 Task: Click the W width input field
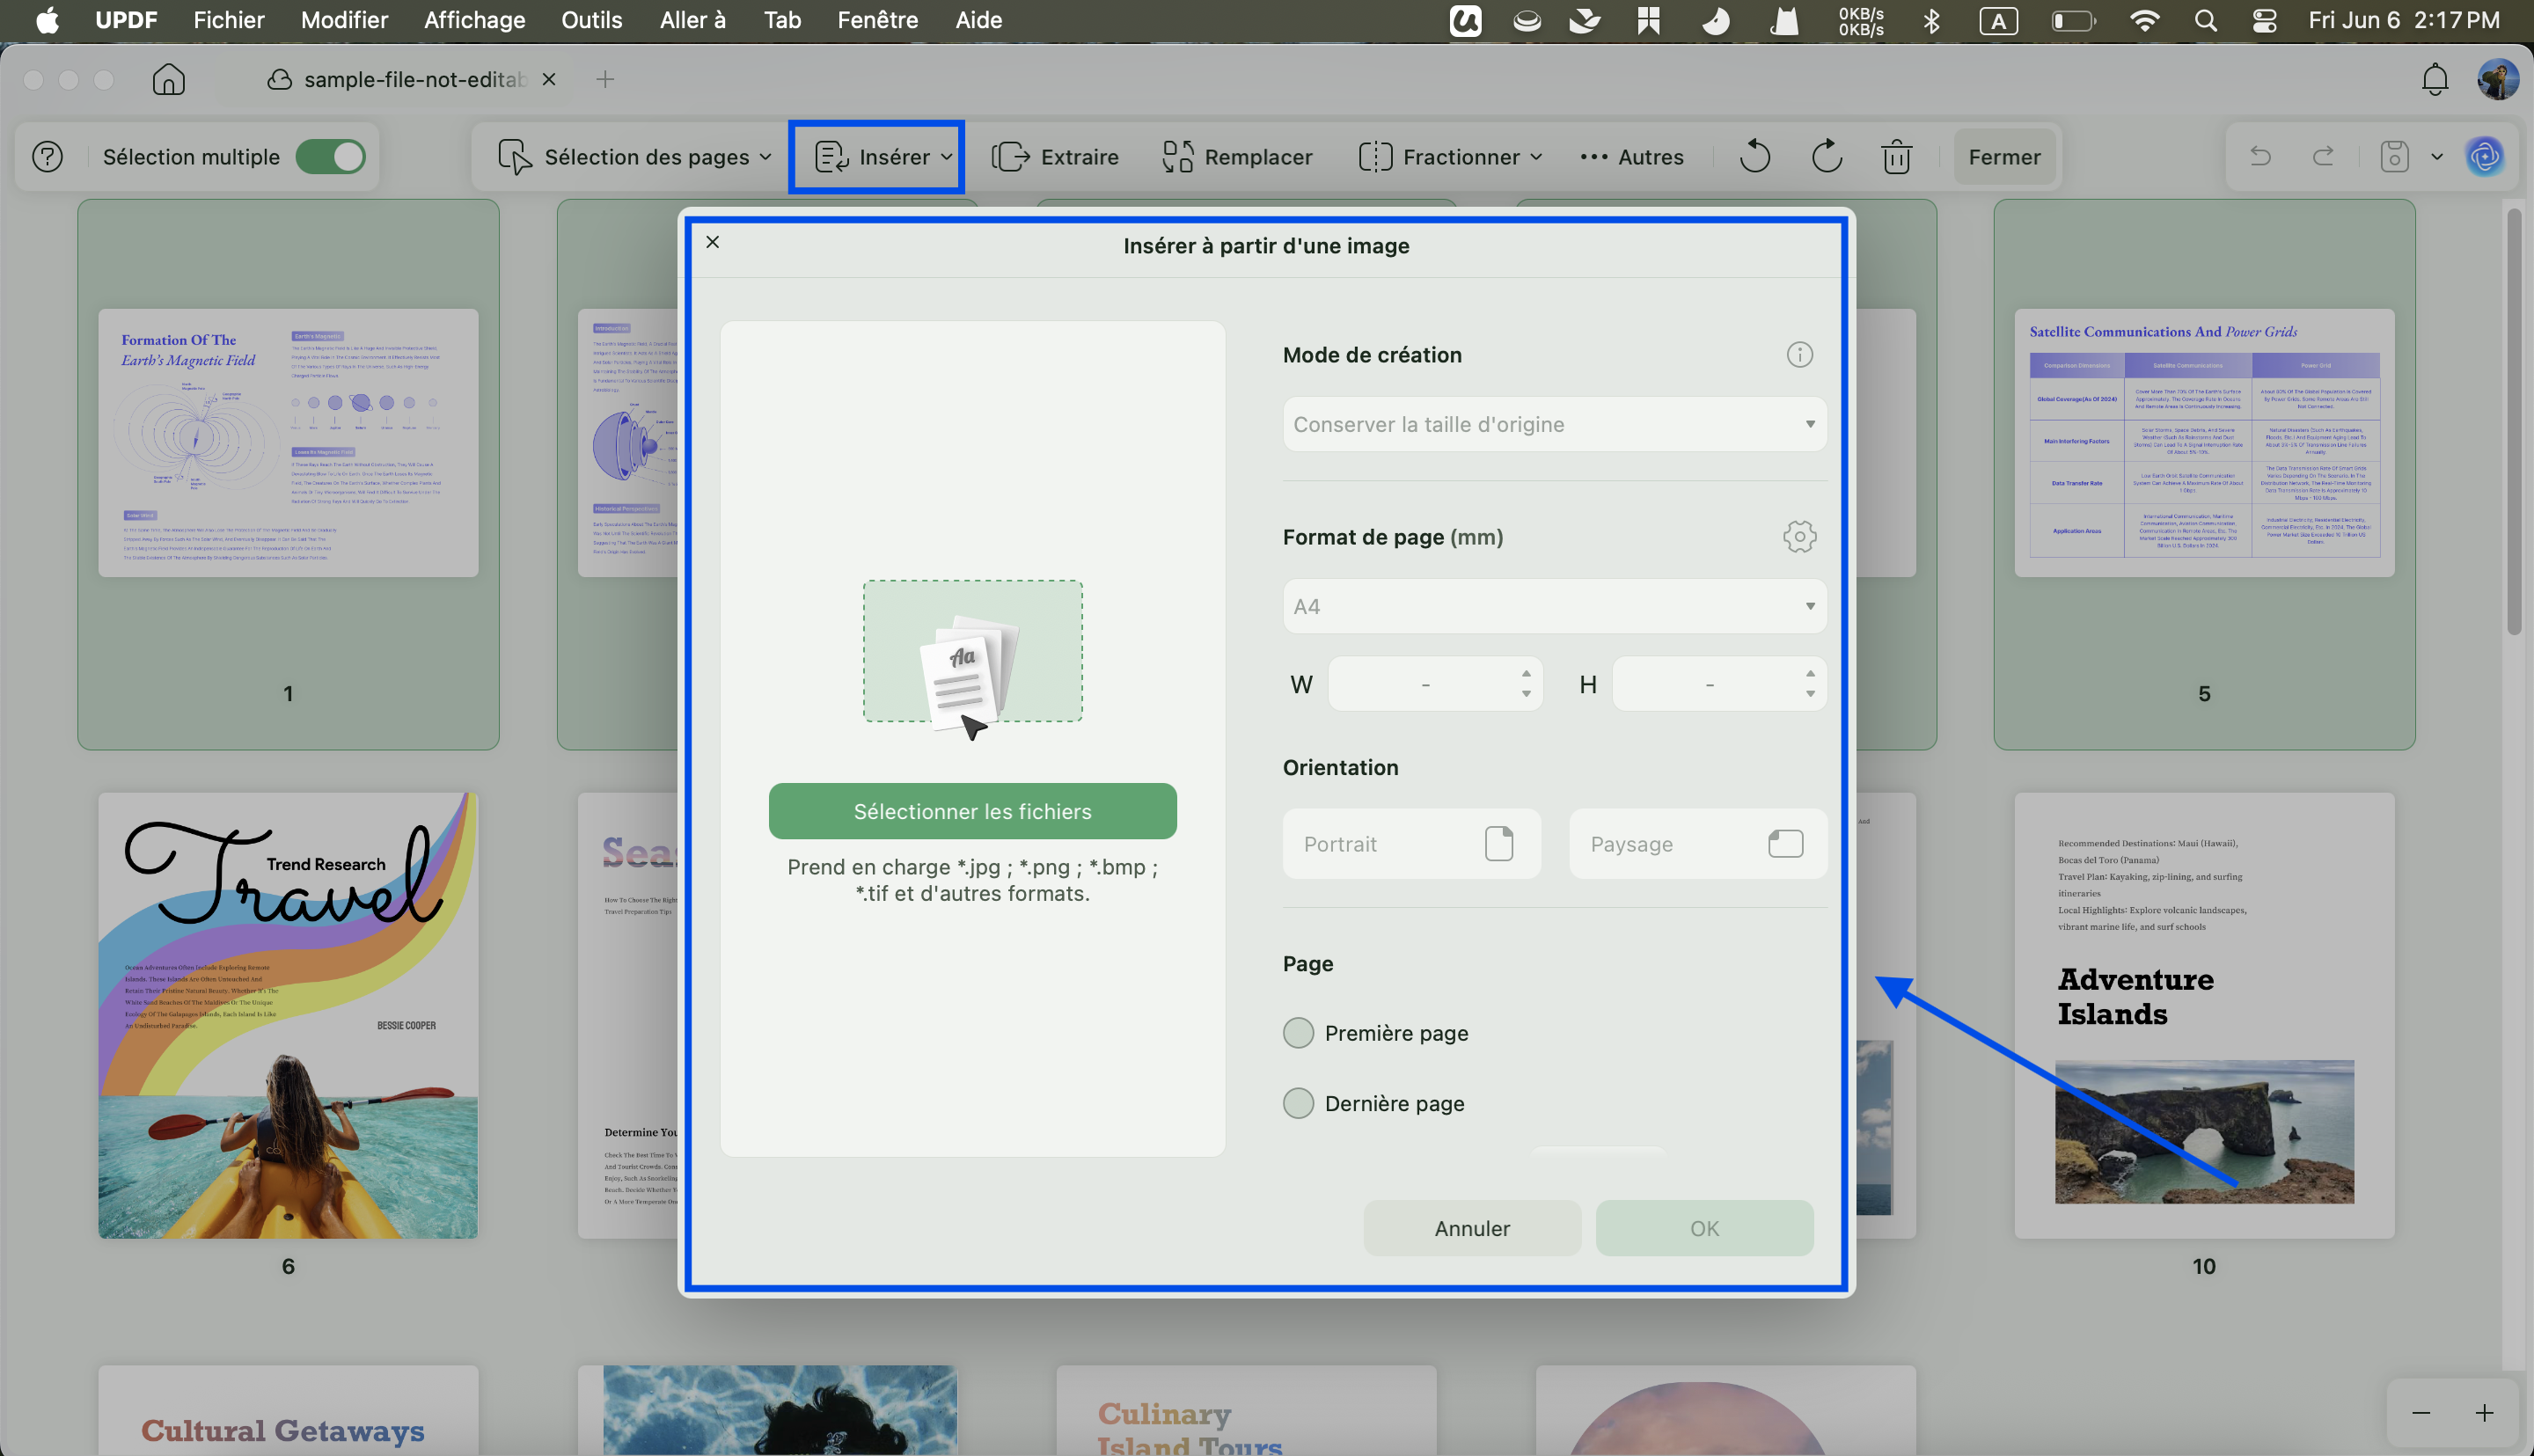point(1425,684)
